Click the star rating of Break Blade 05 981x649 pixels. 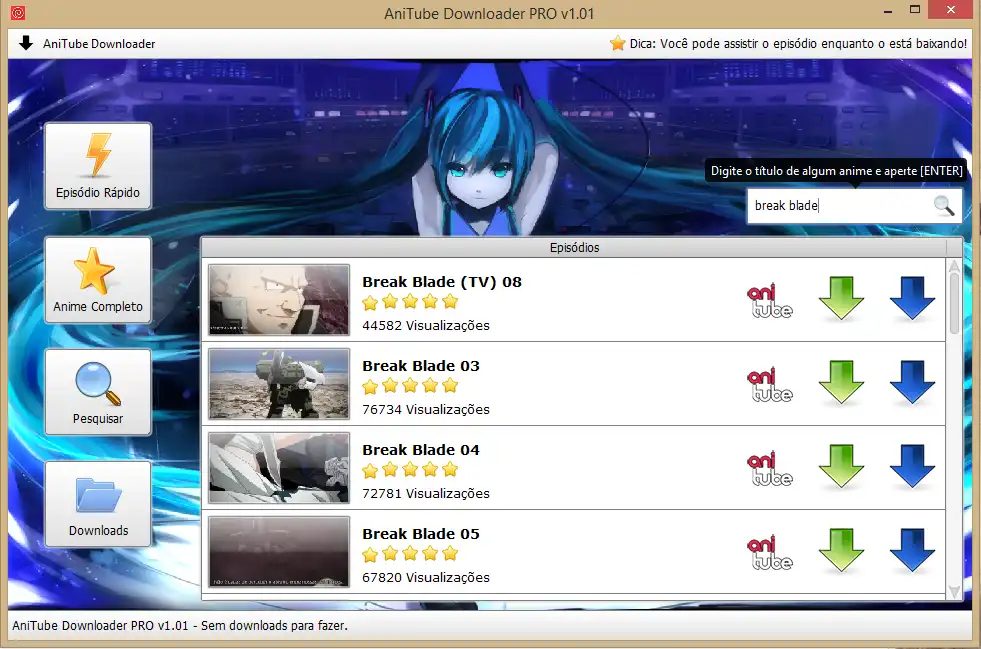(410, 554)
